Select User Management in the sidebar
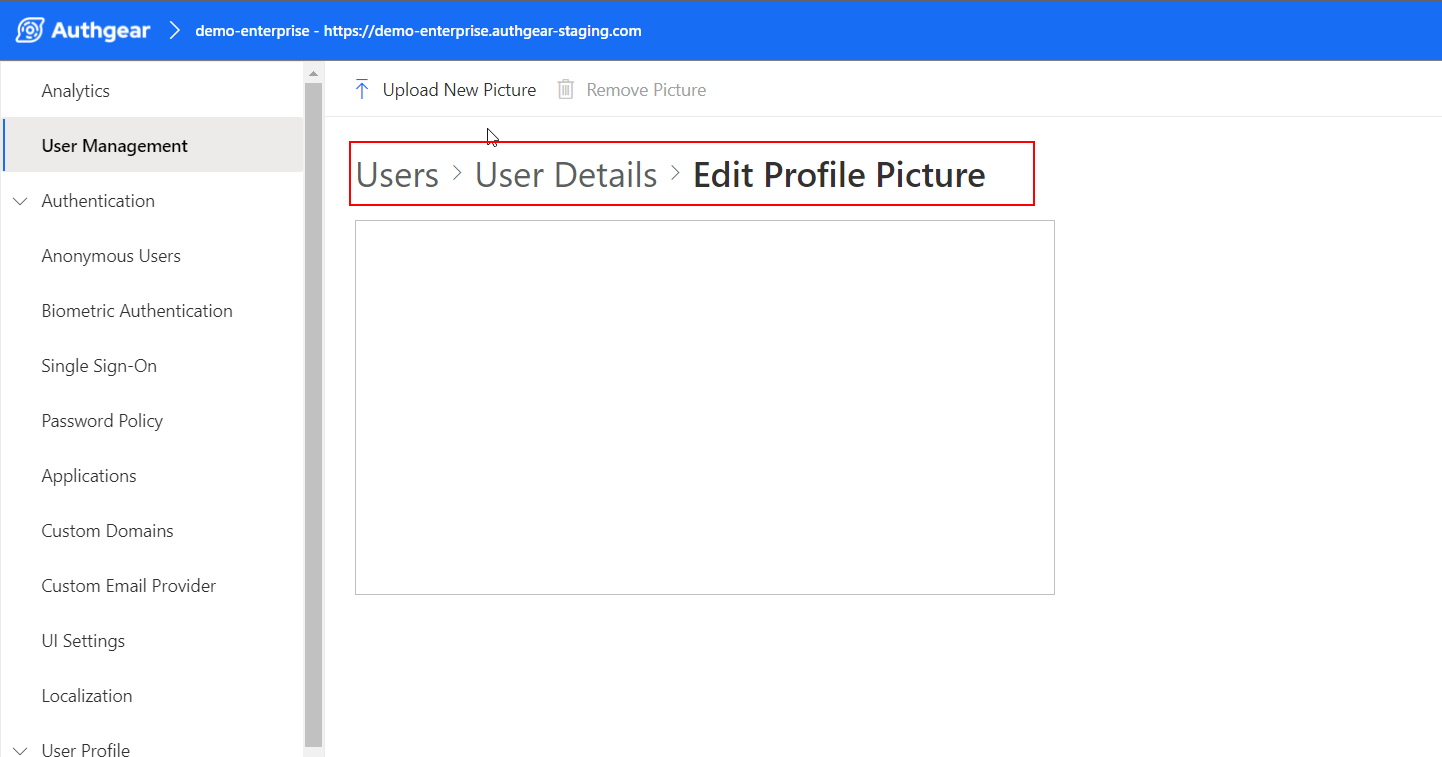This screenshot has height=757, width=1442. pos(114,145)
